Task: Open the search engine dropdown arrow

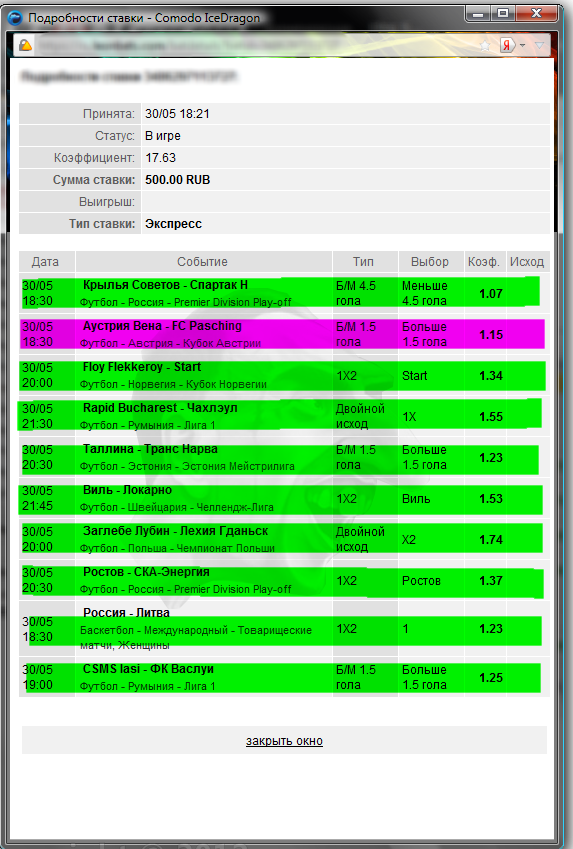Action: pyautogui.click(x=523, y=45)
